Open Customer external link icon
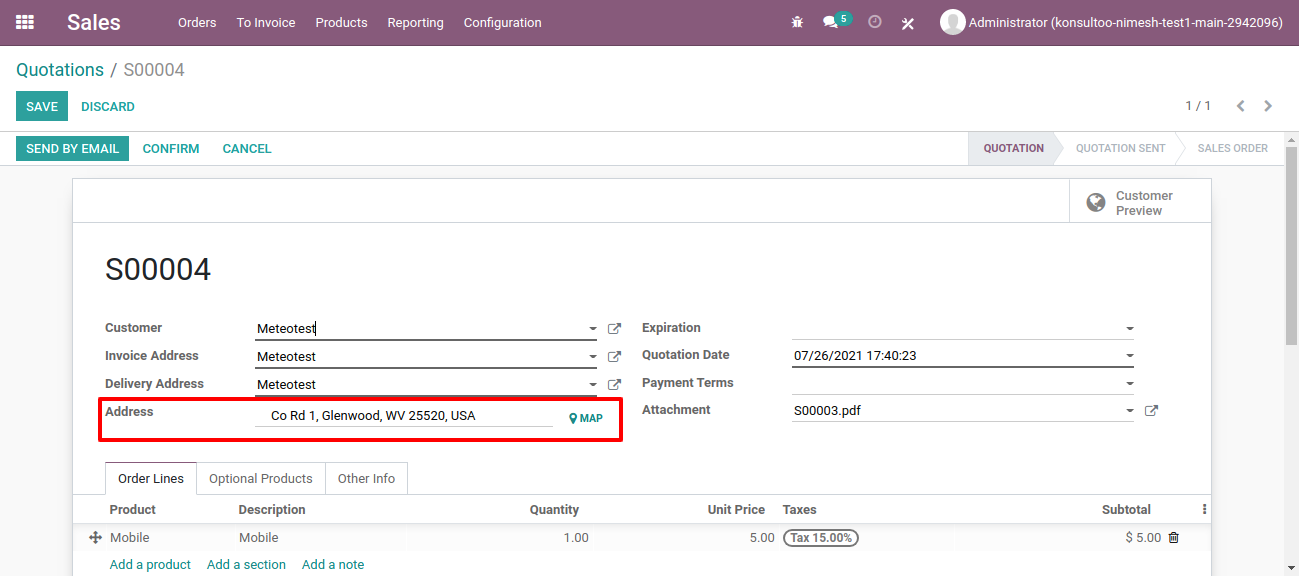Screen dimensions: 1299x576 [615, 329]
